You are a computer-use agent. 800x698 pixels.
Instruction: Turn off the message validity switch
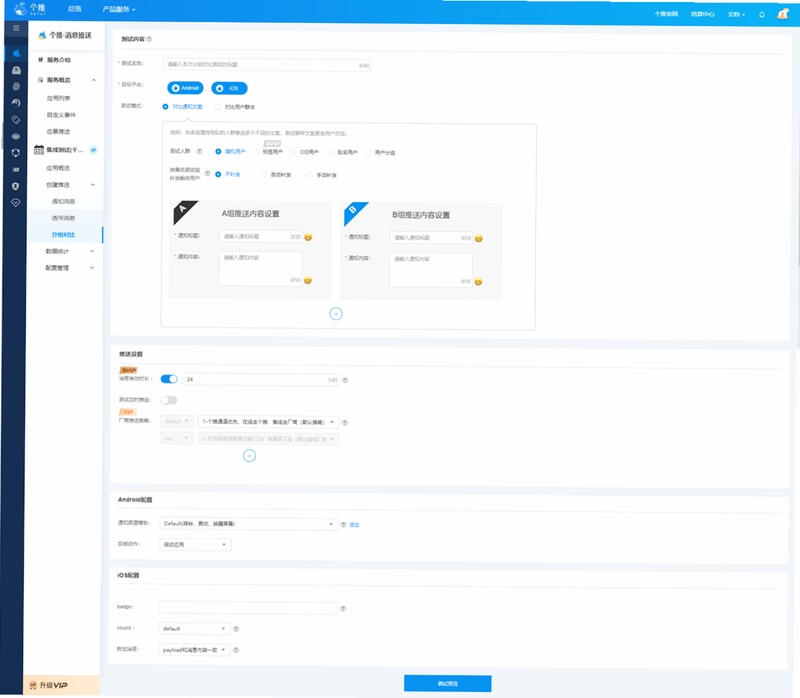[169, 379]
